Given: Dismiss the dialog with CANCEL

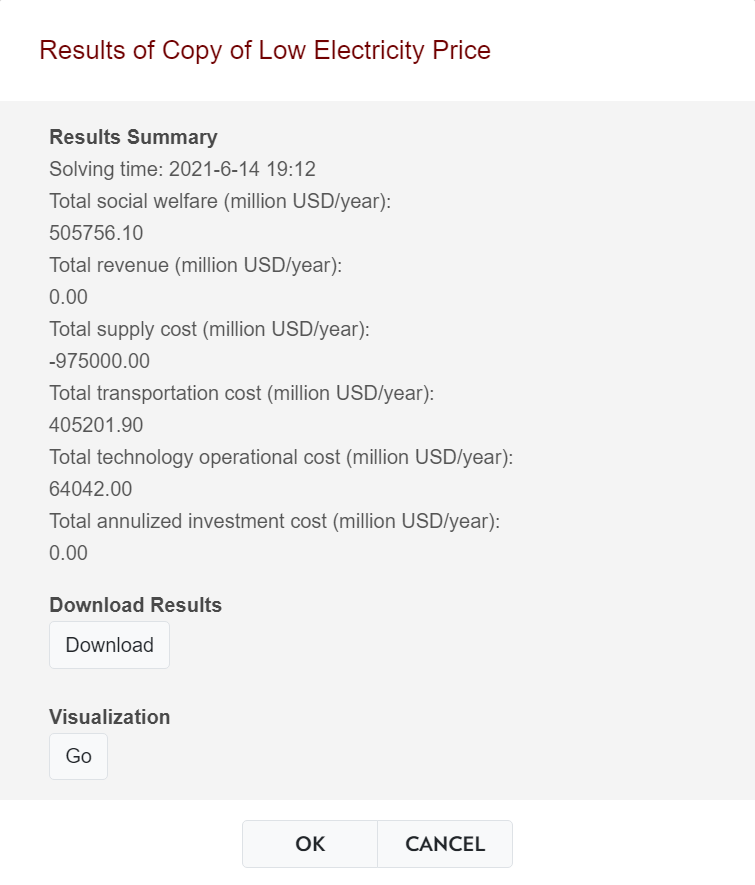Looking at the screenshot, I should point(445,844).
